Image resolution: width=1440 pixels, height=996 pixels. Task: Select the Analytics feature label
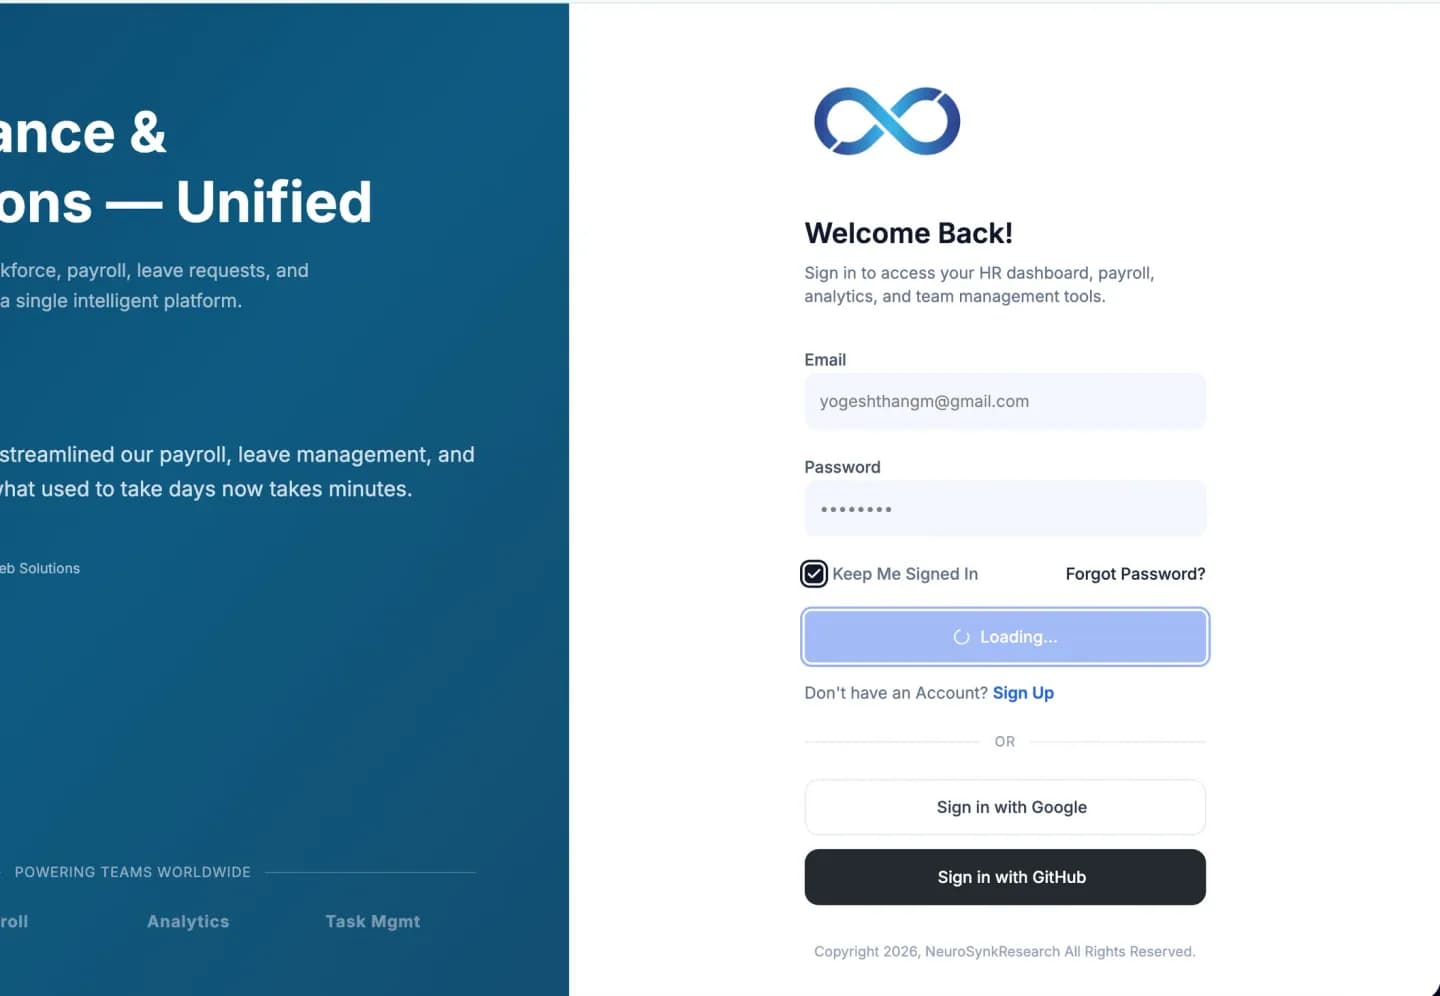[x=188, y=922]
